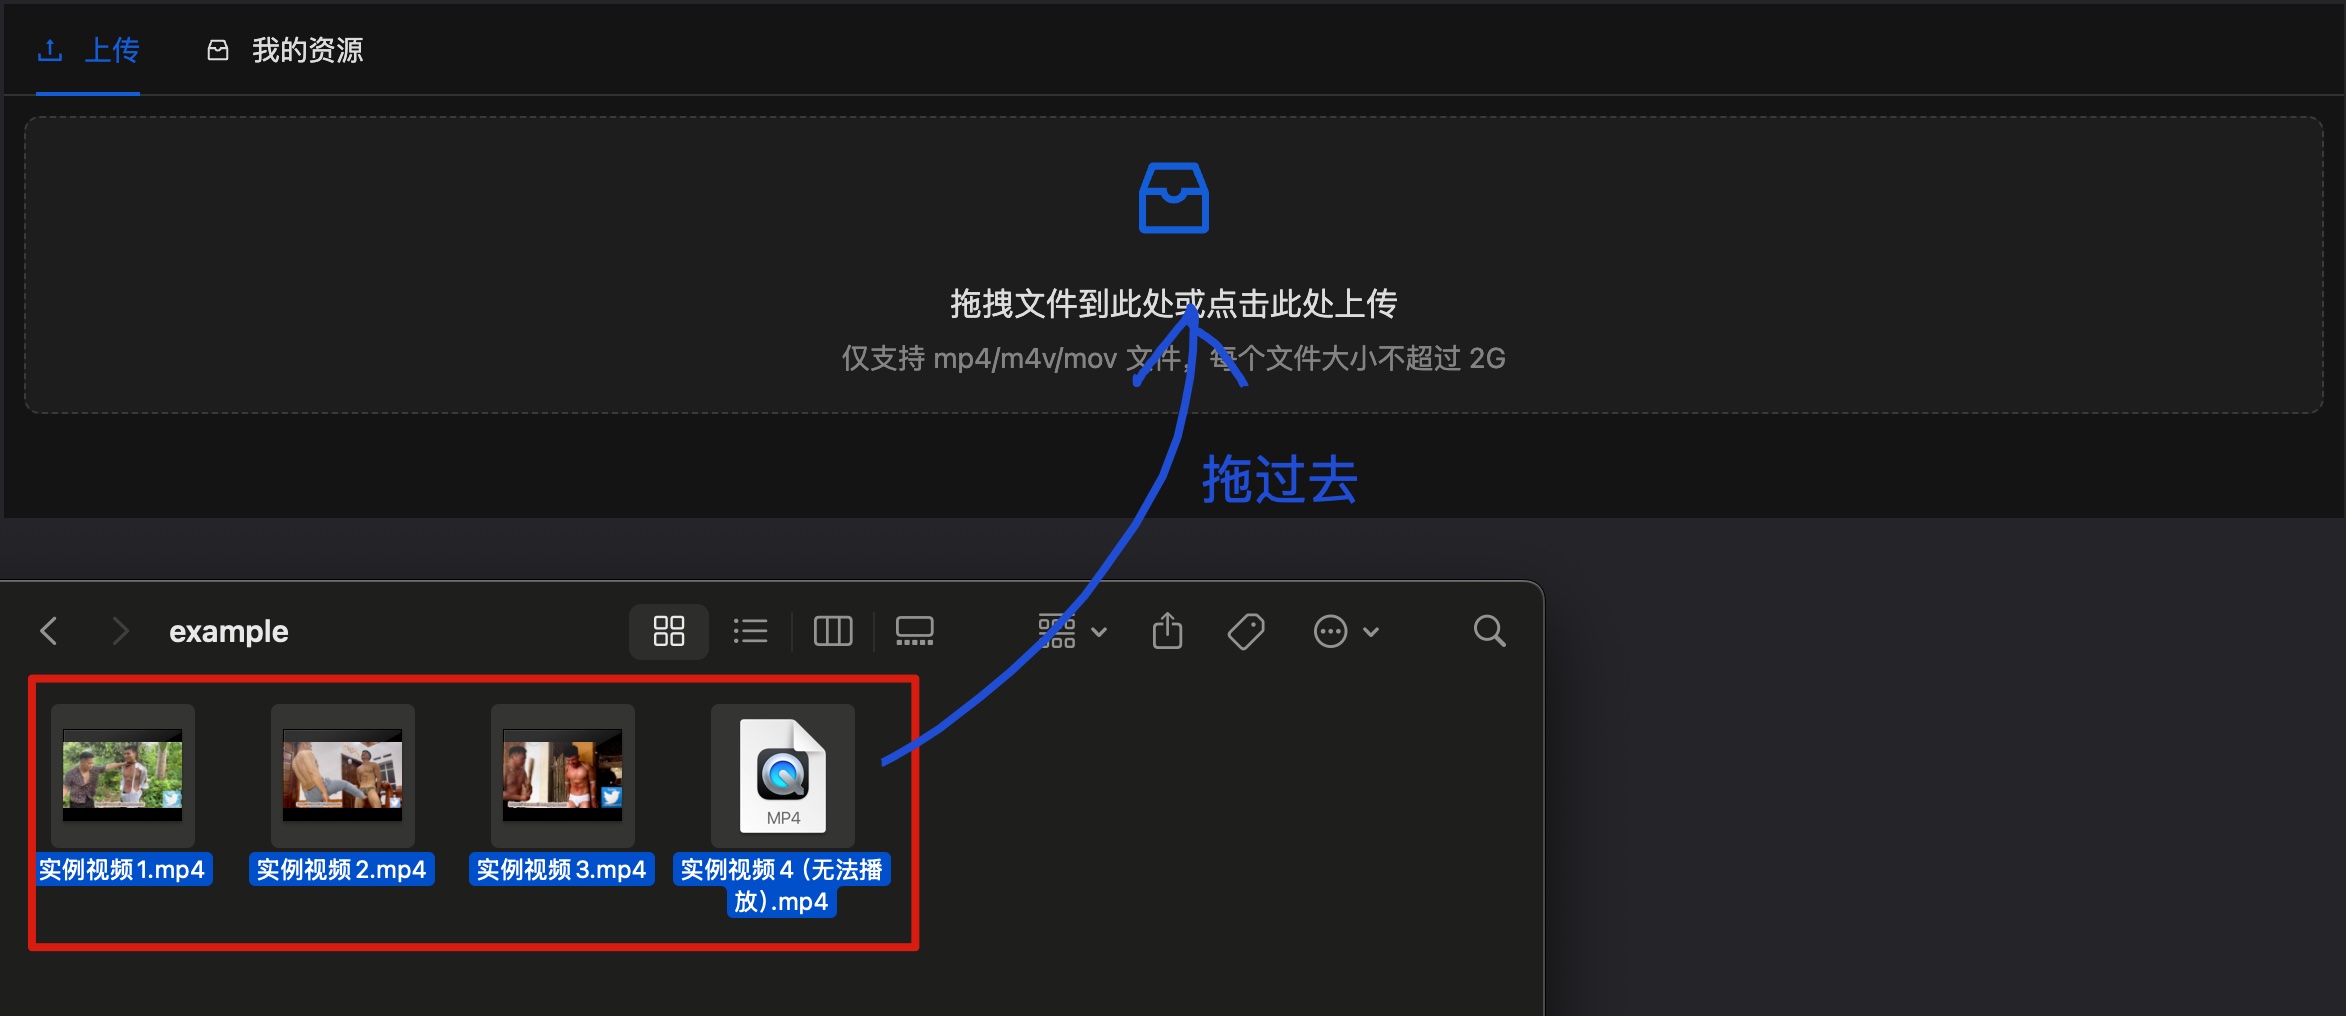Click the upload arrow icon beside 上传
The image size is (2346, 1016).
point(51,49)
